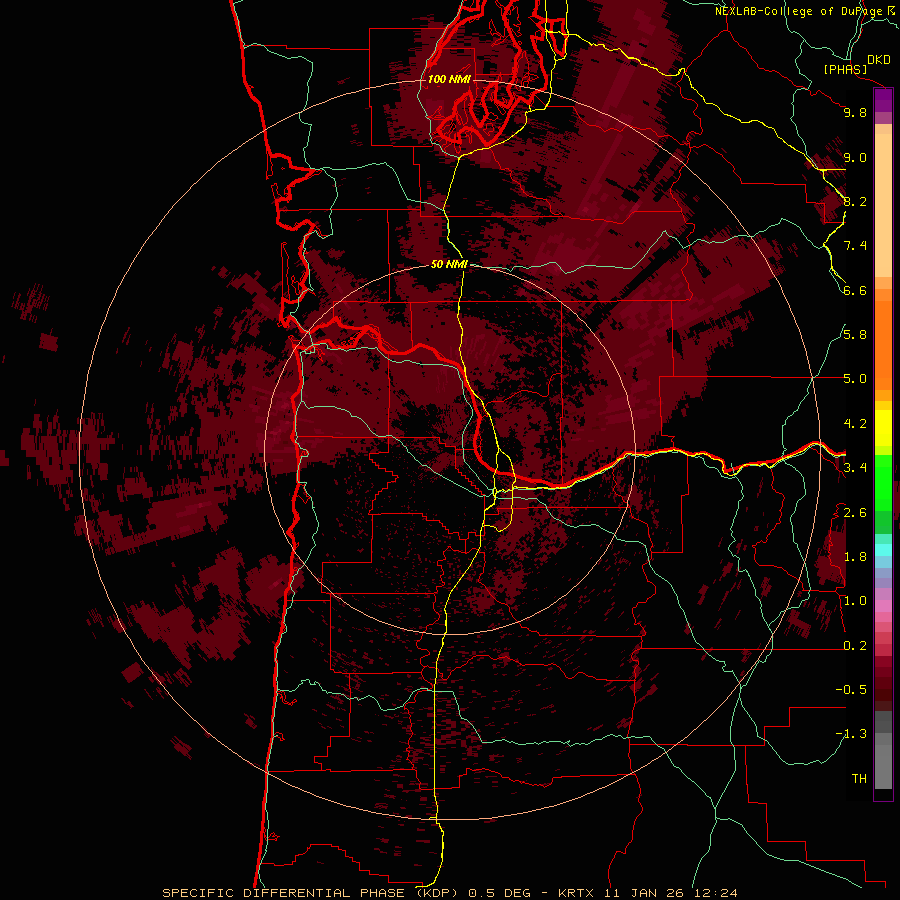Viewport: 900px width, 900px height.
Task: Click the 100 NMI range ring label
Action: click(x=449, y=79)
